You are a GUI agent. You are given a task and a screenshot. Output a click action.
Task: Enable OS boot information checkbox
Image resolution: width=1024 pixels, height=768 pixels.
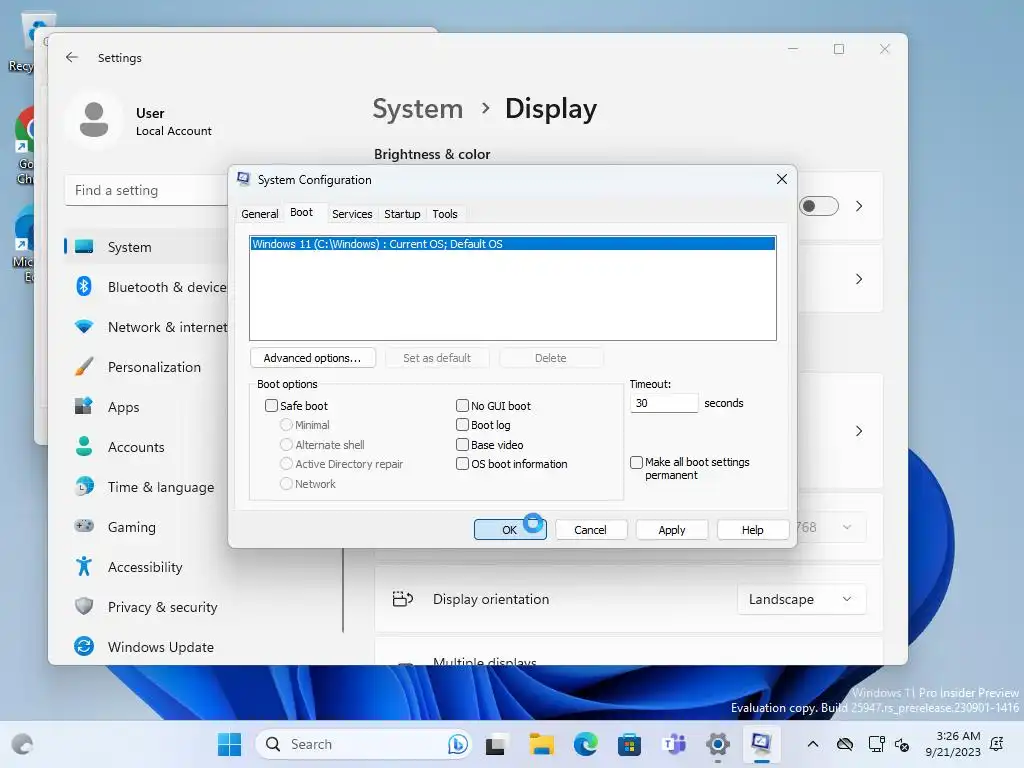point(462,464)
